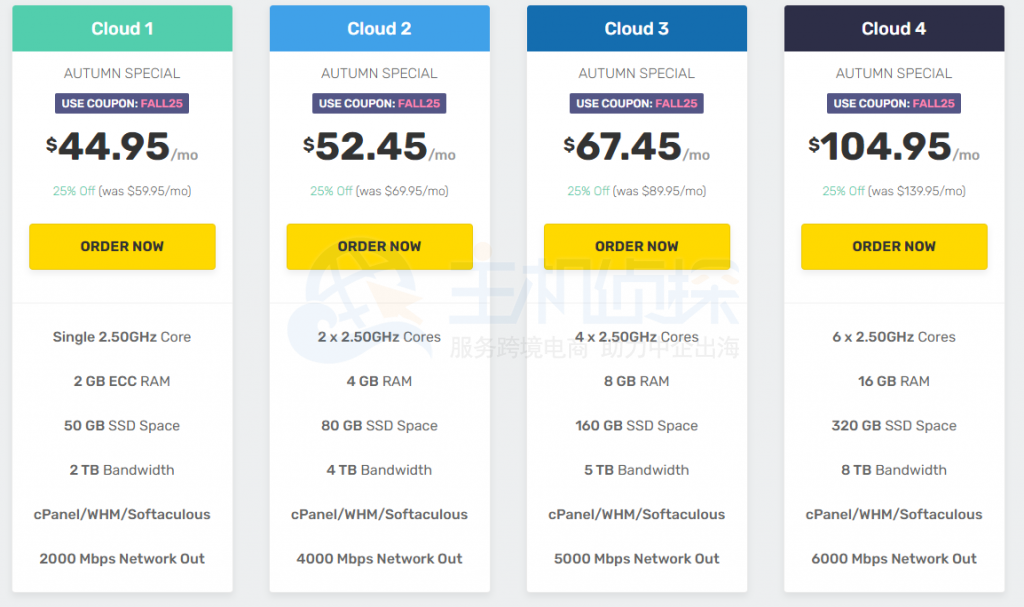
Task: Click "6000 Mbps Network Out" feature
Action: click(894, 559)
